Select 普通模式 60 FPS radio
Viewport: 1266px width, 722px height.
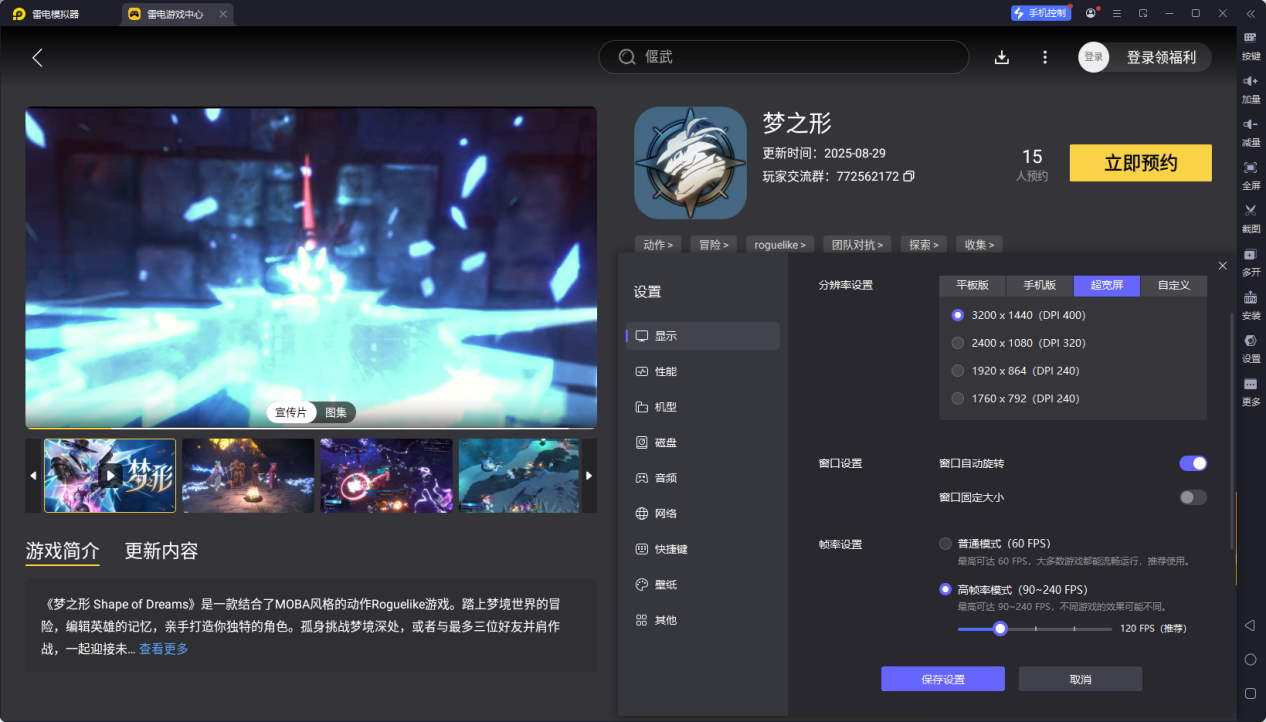pos(945,544)
